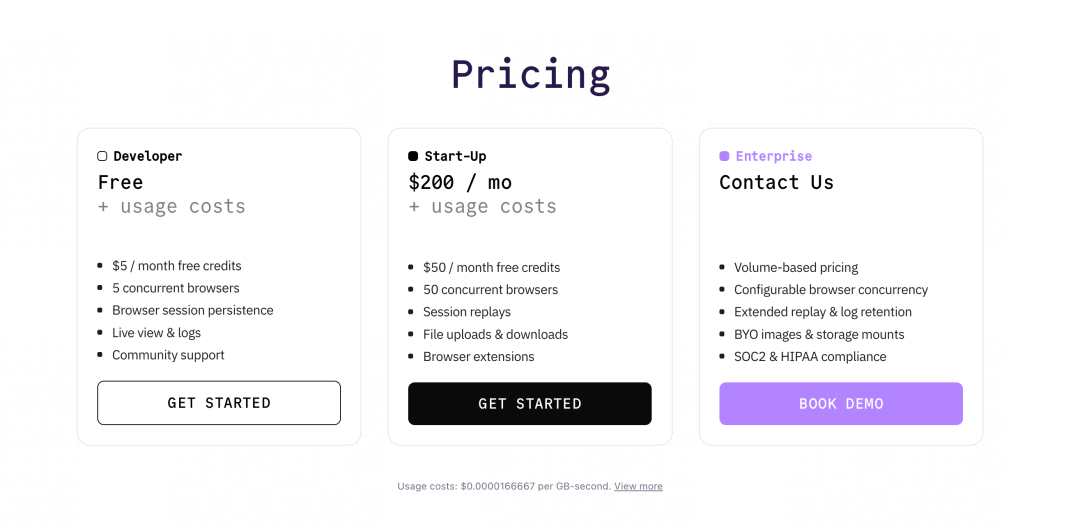Image resolution: width=1080 pixels, height=529 pixels.
Task: Click the 'Browser extensions' feature item
Action: [478, 356]
